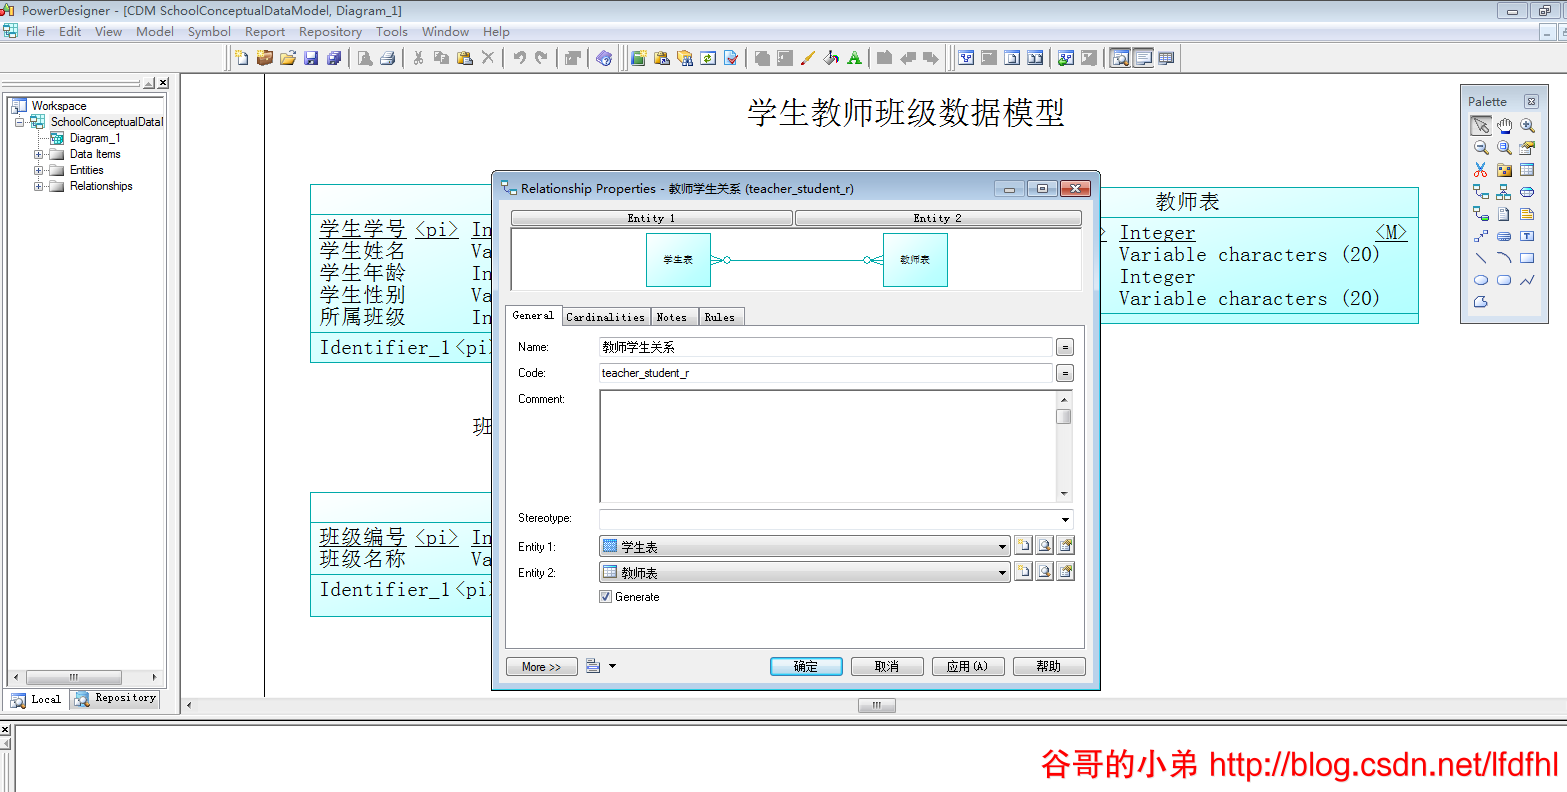The image size is (1567, 792).
Task: Click the green A text format icon
Action: [x=854, y=58]
